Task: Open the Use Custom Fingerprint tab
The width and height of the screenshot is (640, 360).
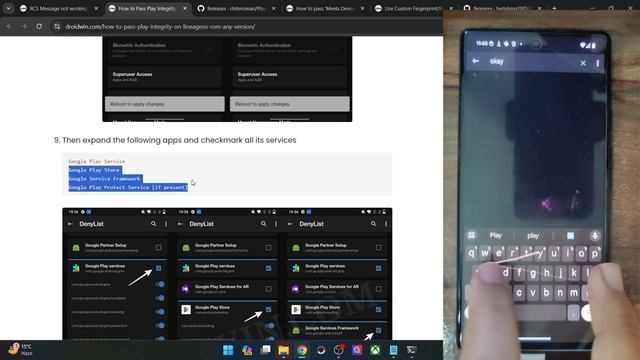Action: [x=413, y=8]
